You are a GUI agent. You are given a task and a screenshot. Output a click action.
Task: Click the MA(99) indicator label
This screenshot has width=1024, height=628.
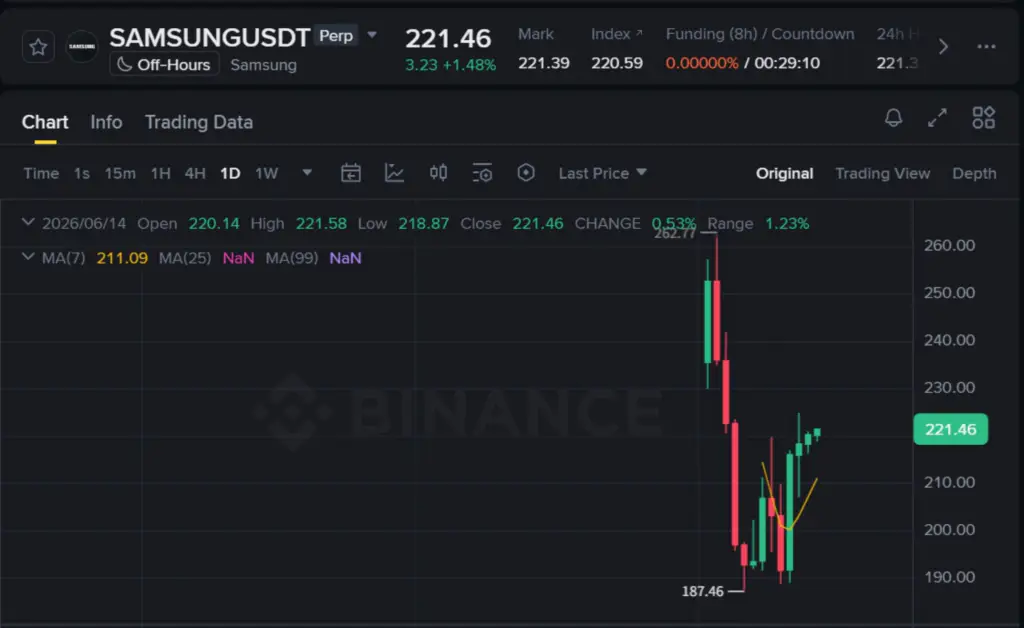point(291,258)
